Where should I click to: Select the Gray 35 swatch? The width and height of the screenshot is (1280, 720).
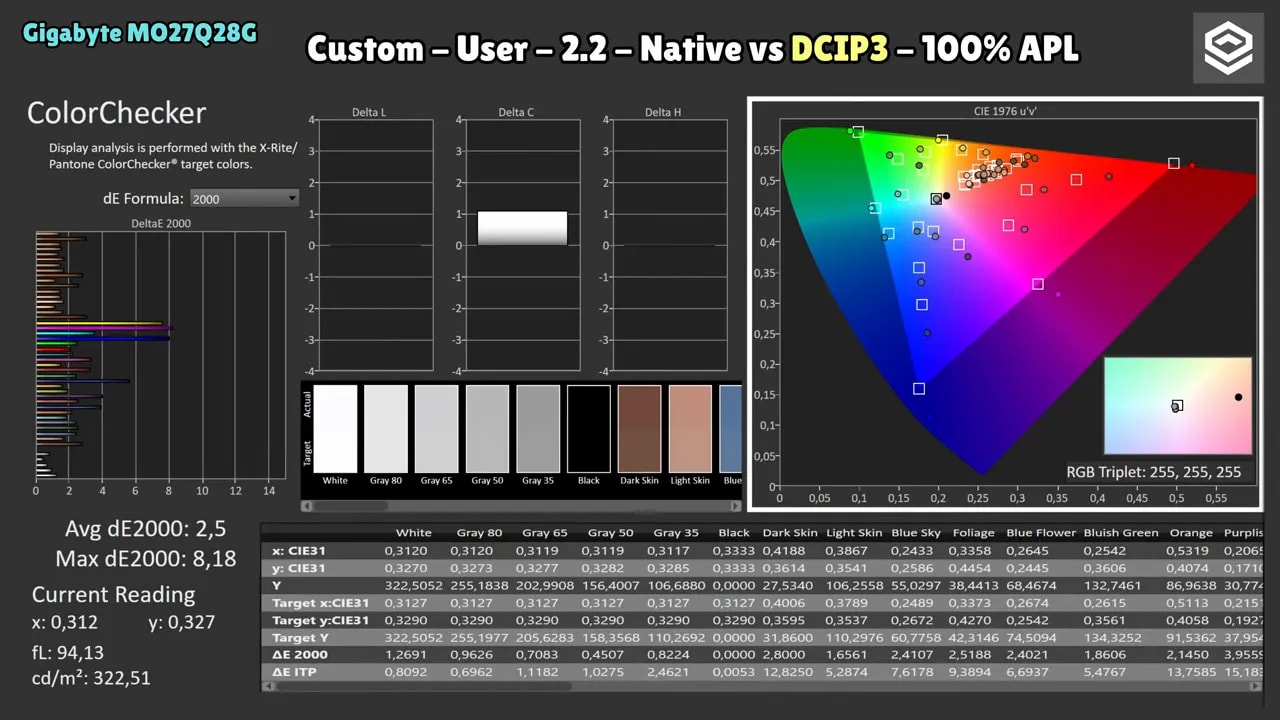point(538,429)
